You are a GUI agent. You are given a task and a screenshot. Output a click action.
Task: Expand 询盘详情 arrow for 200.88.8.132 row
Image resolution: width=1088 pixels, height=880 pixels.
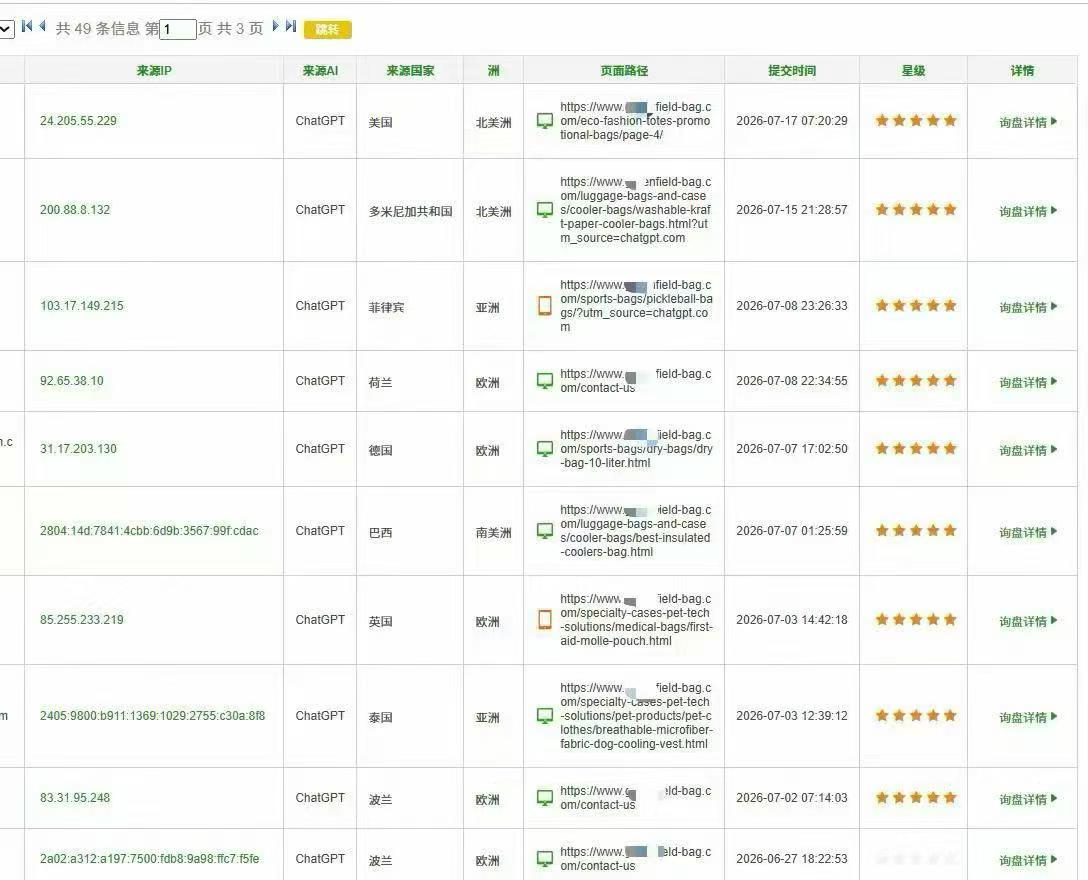pos(1053,210)
